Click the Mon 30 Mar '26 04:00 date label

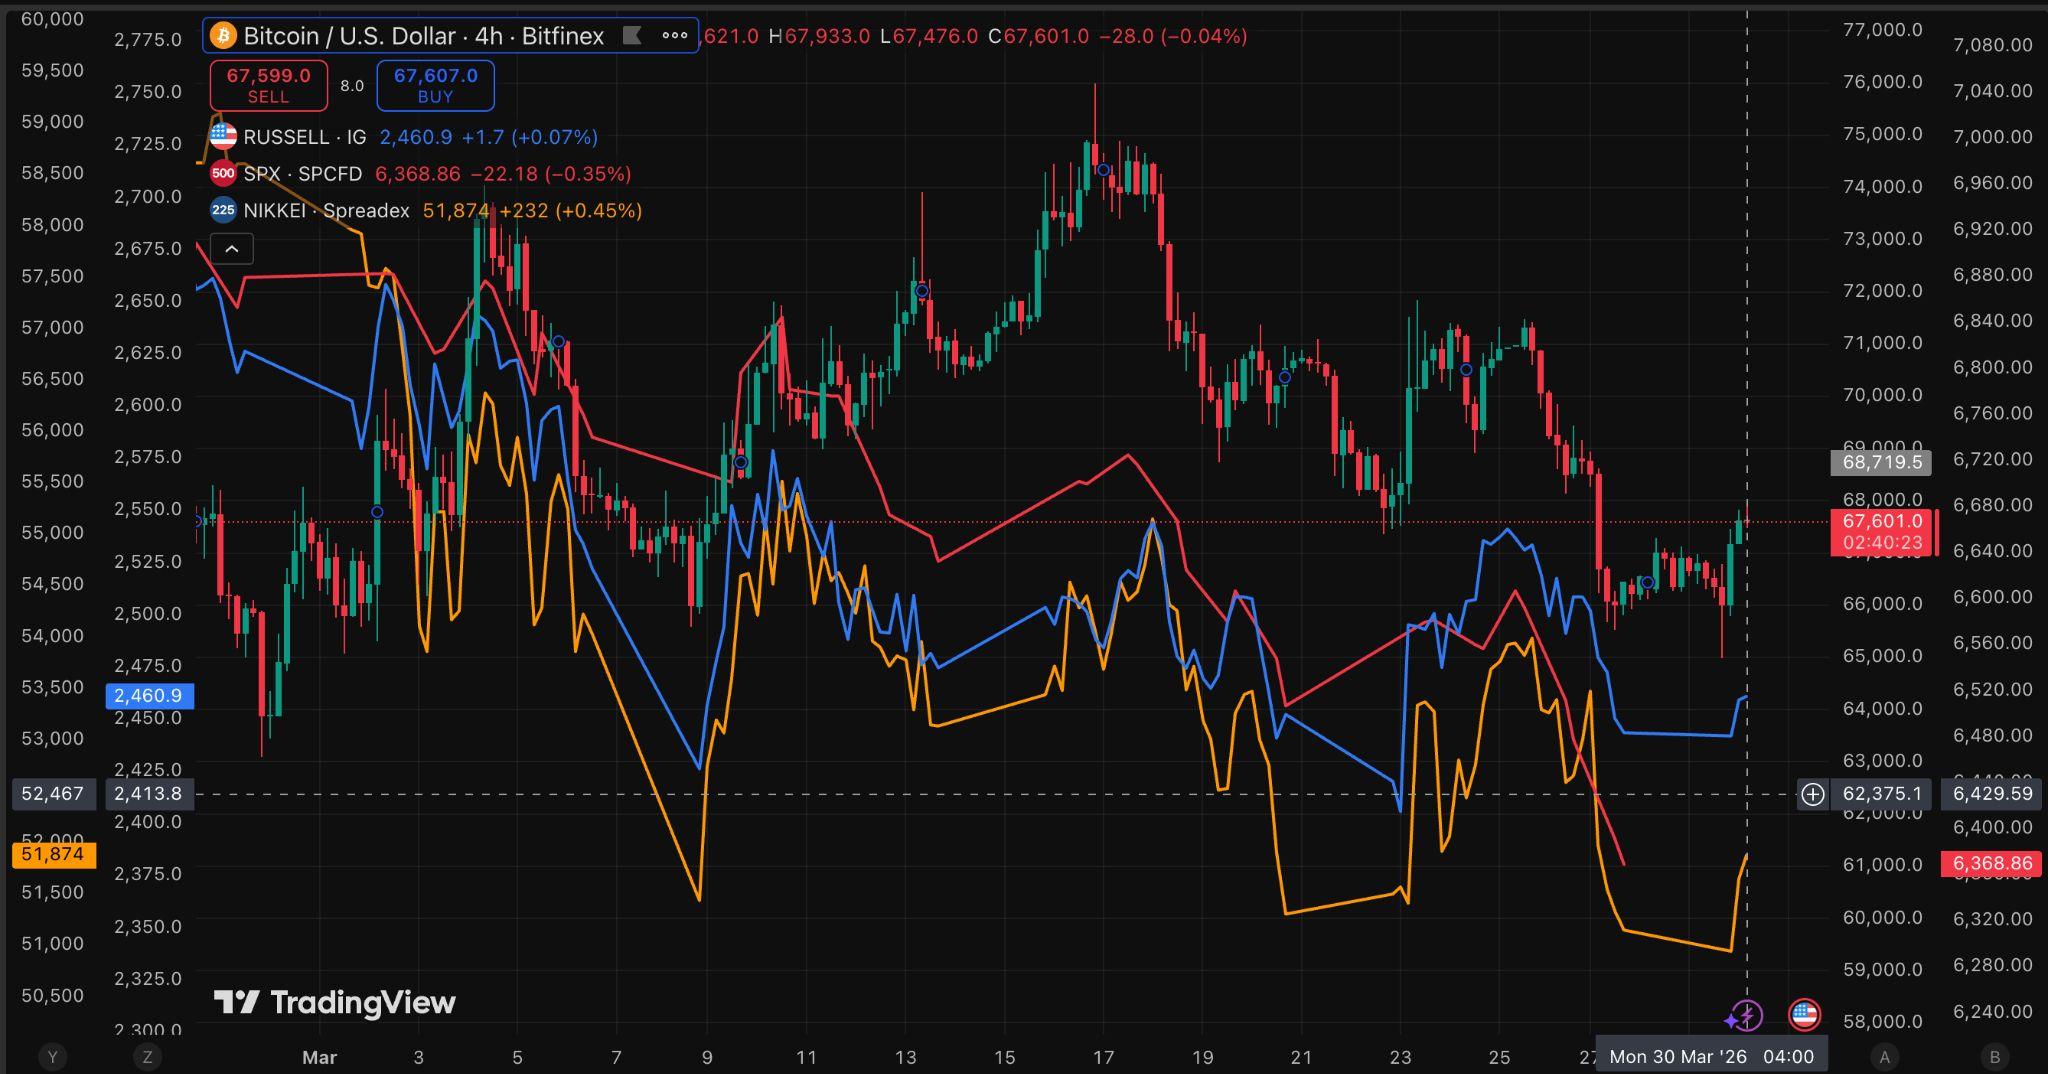click(1711, 1057)
